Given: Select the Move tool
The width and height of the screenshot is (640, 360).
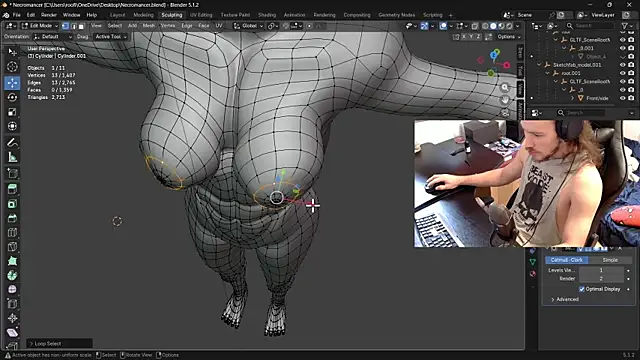Looking at the screenshot, I should 12,83.
